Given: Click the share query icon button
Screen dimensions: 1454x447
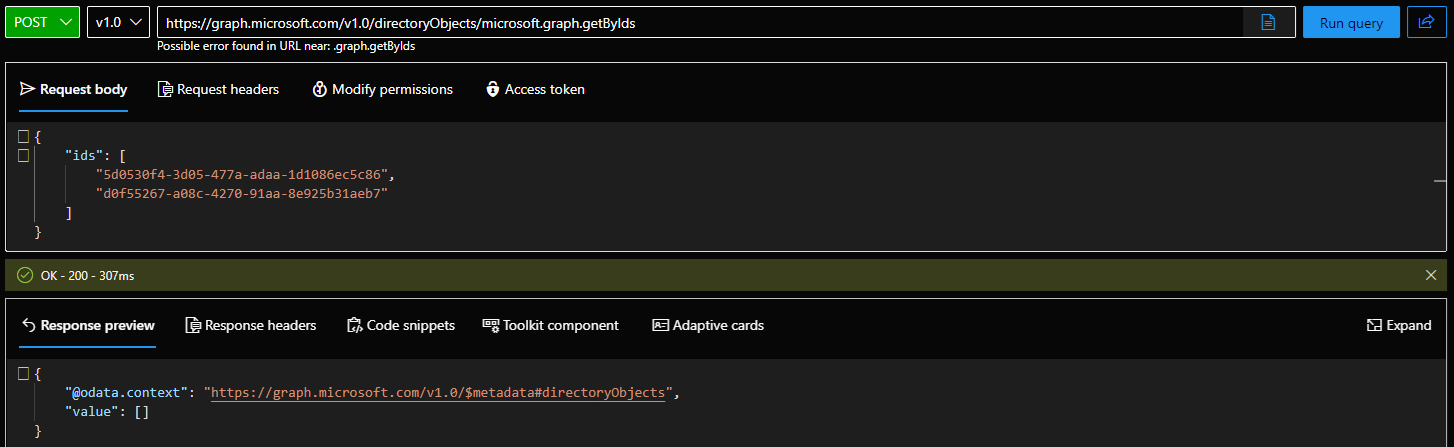Looking at the screenshot, I should click(1427, 22).
